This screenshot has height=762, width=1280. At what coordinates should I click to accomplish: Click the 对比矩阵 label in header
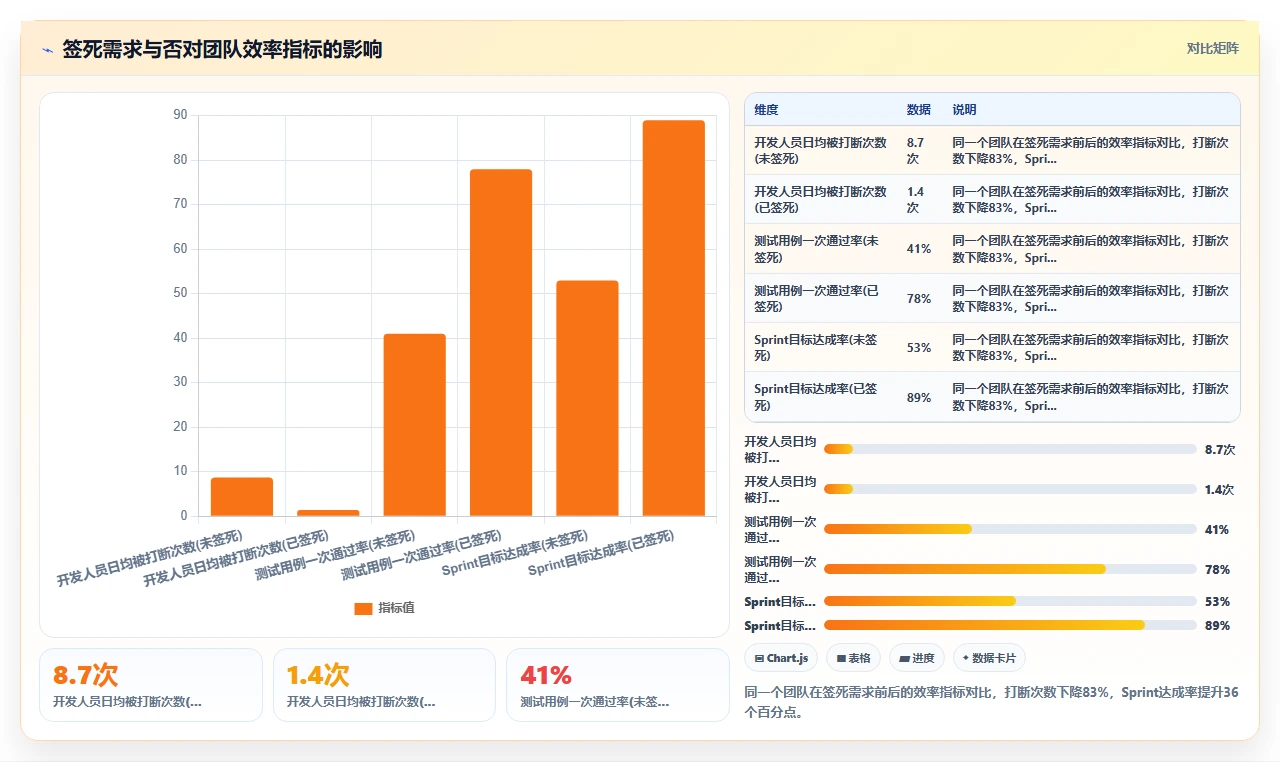tap(1213, 48)
